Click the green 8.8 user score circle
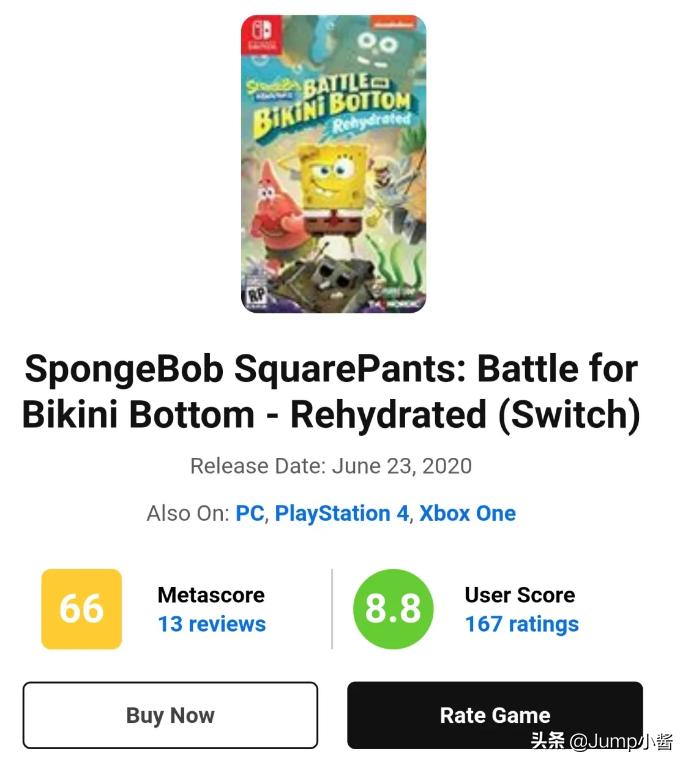Image resolution: width=688 pixels, height=766 pixels. pyautogui.click(x=393, y=609)
